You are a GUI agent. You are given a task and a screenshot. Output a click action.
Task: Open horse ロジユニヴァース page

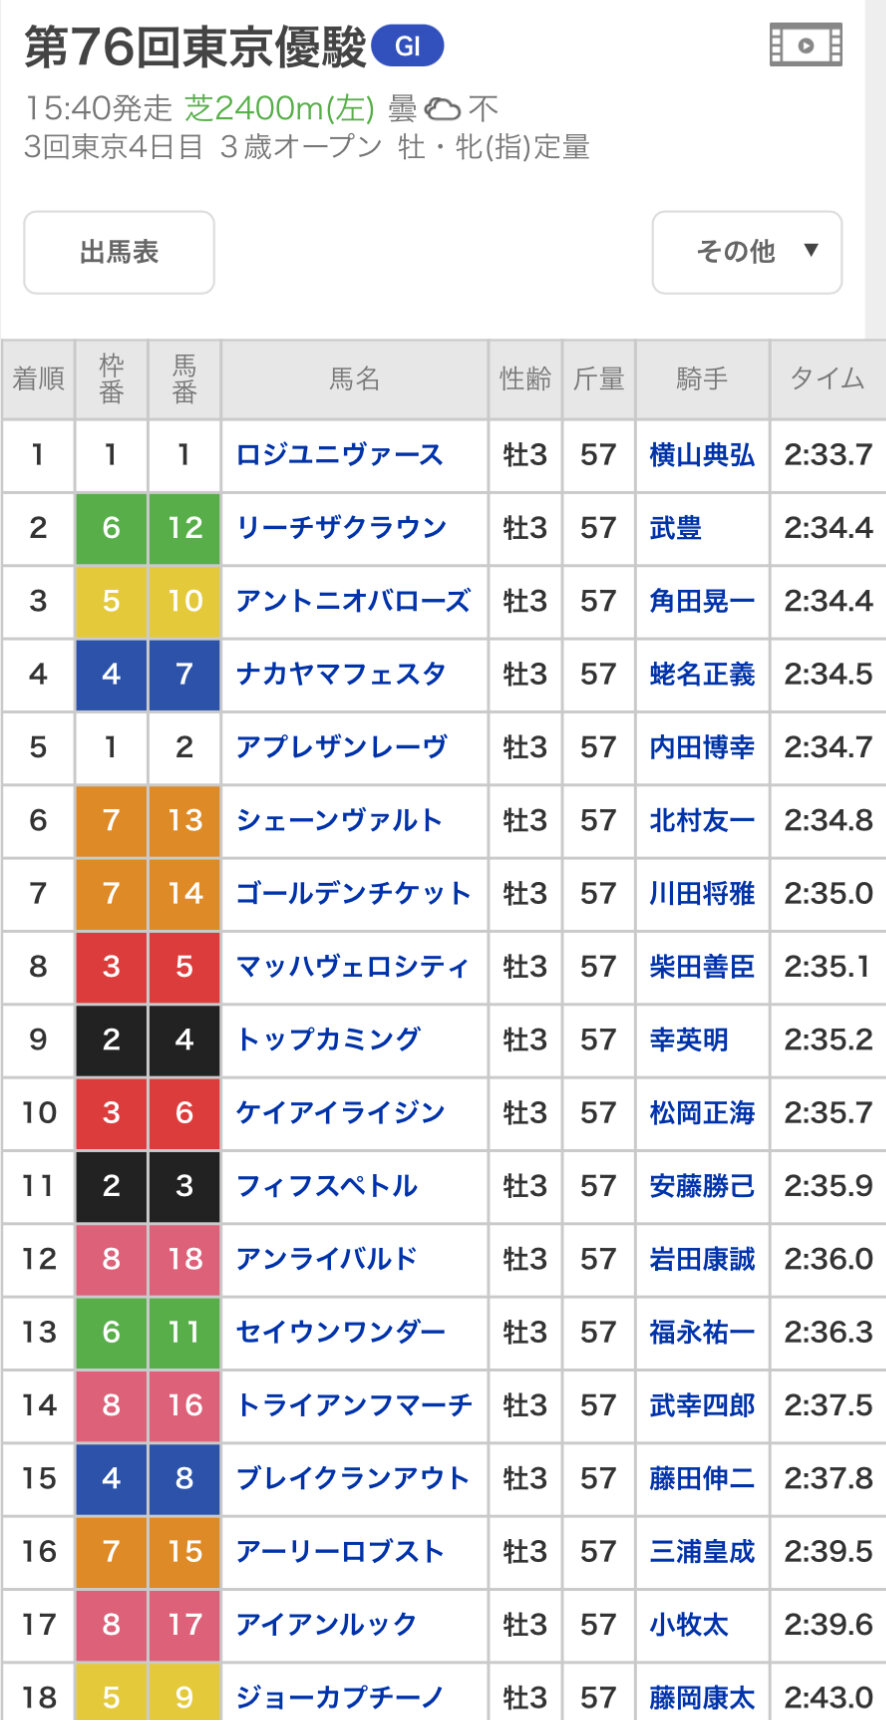click(339, 455)
